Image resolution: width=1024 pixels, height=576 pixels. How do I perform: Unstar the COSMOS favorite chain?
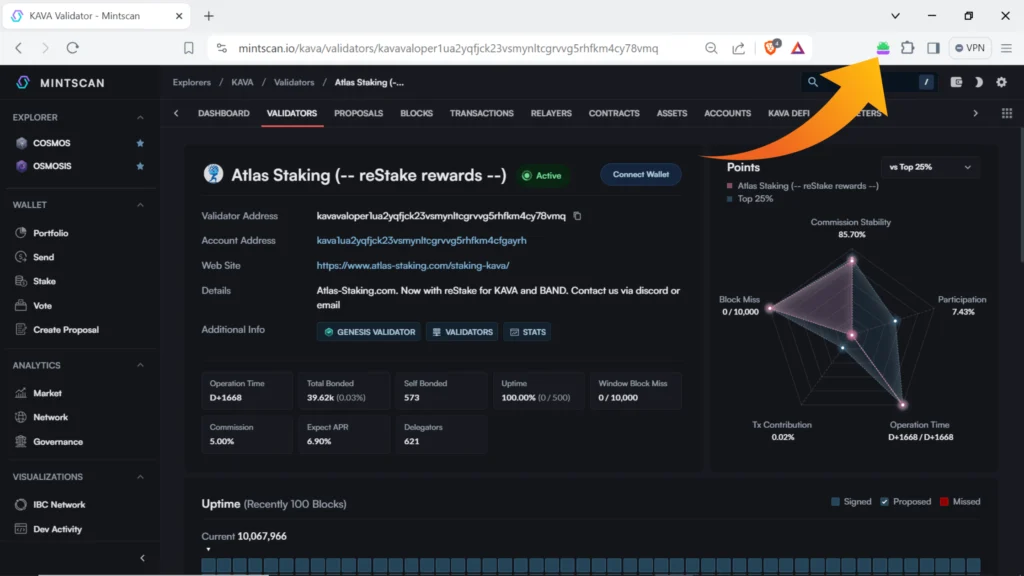pyautogui.click(x=140, y=143)
